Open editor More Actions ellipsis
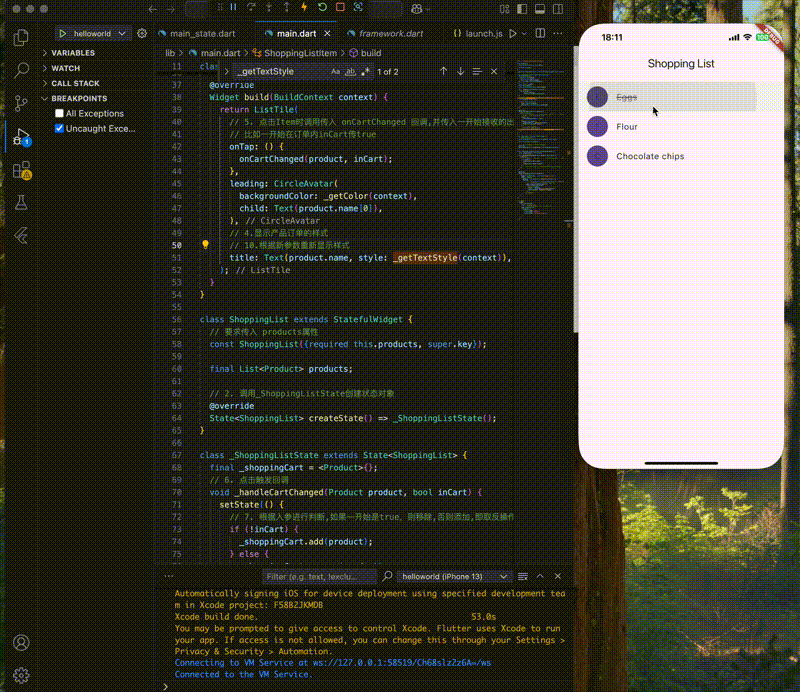The image size is (800, 692). tap(558, 33)
